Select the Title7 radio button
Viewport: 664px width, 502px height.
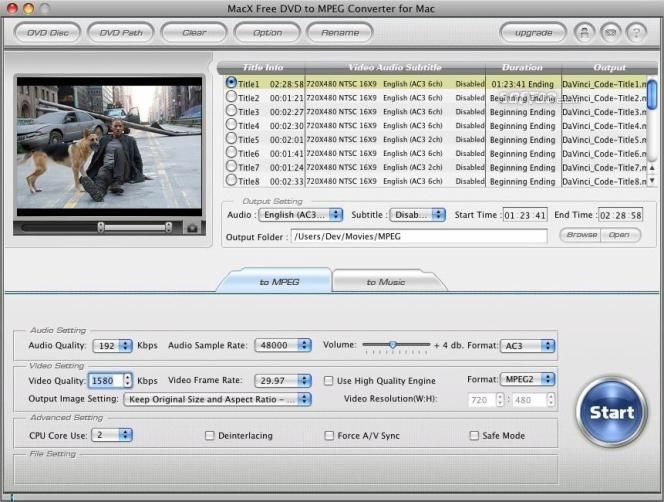tap(231, 166)
